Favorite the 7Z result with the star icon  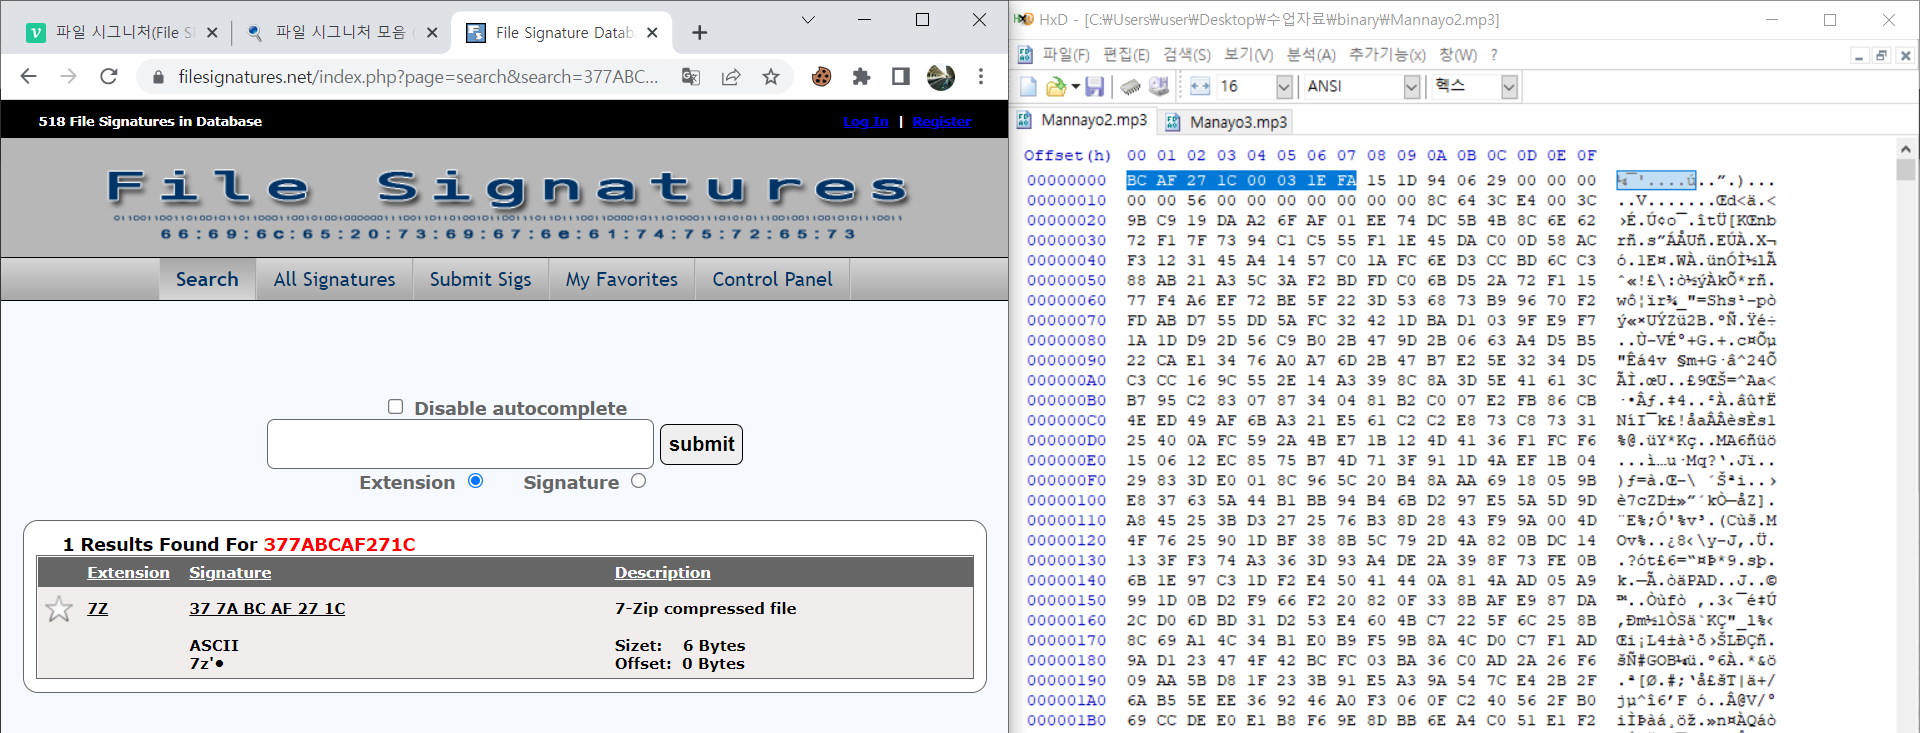pos(59,609)
